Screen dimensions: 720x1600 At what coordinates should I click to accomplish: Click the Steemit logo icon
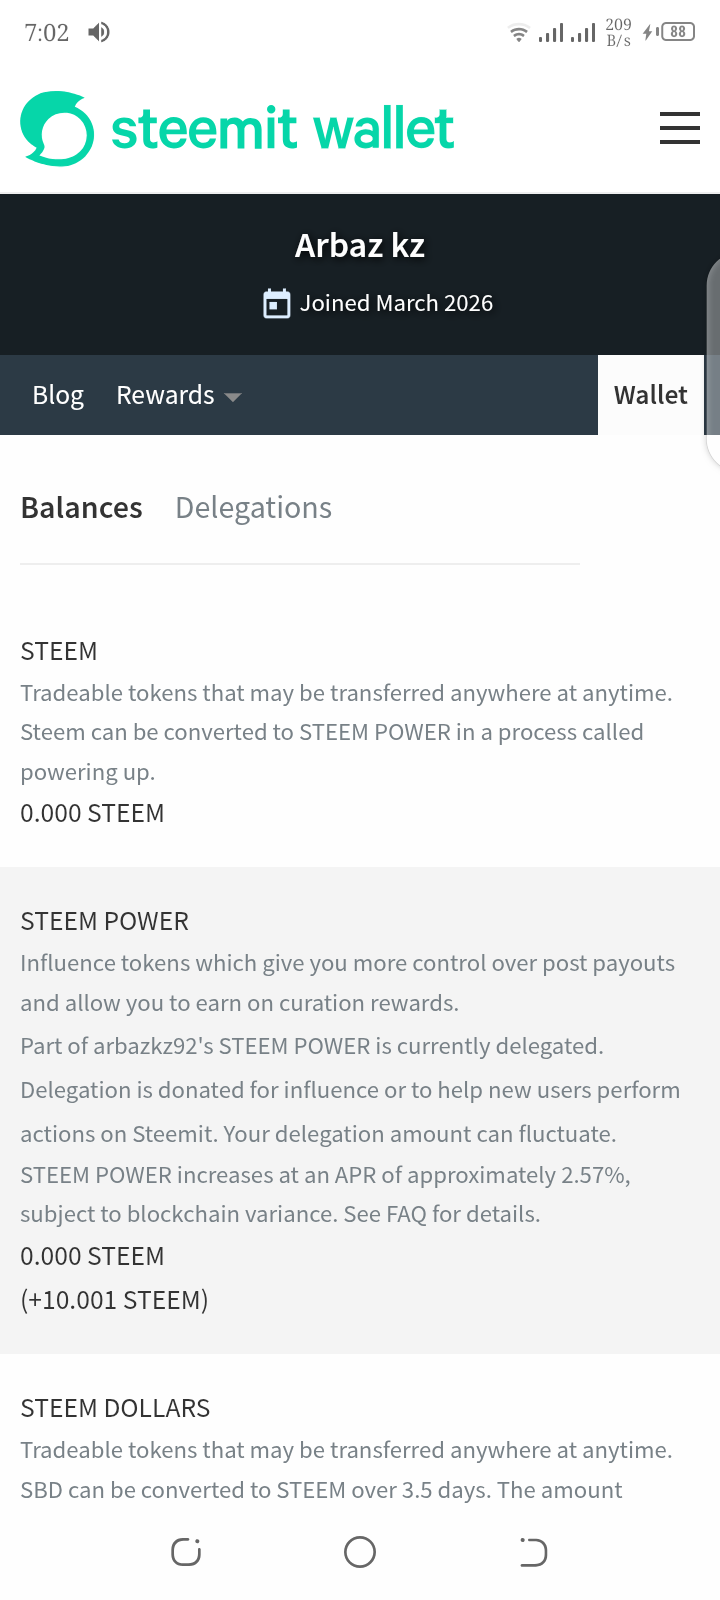57,129
